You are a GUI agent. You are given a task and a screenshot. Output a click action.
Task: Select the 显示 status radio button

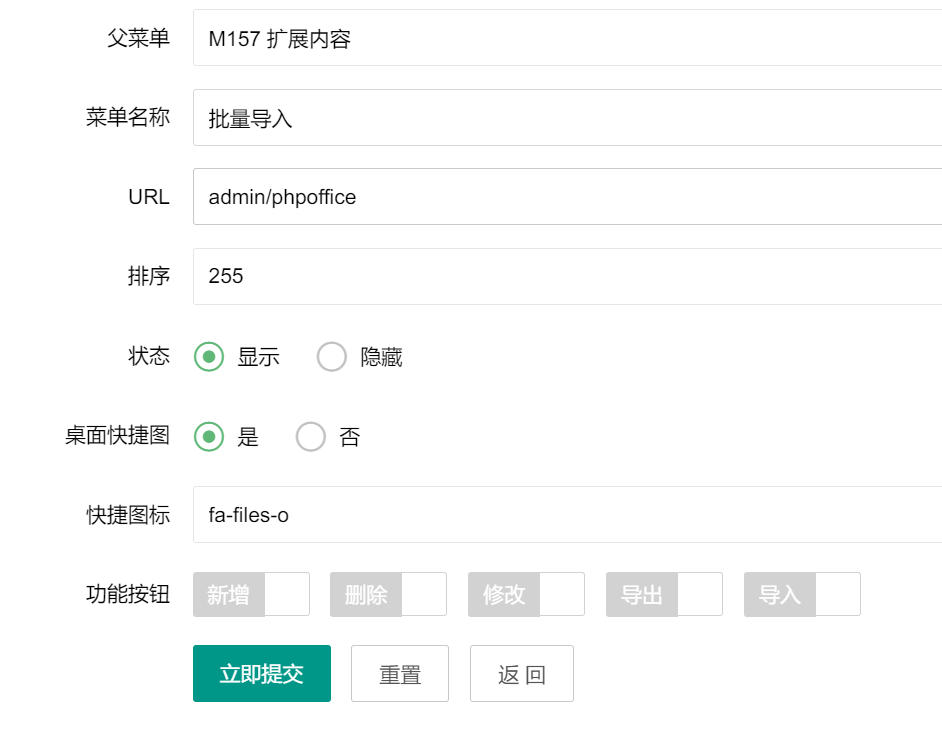pyautogui.click(x=209, y=357)
